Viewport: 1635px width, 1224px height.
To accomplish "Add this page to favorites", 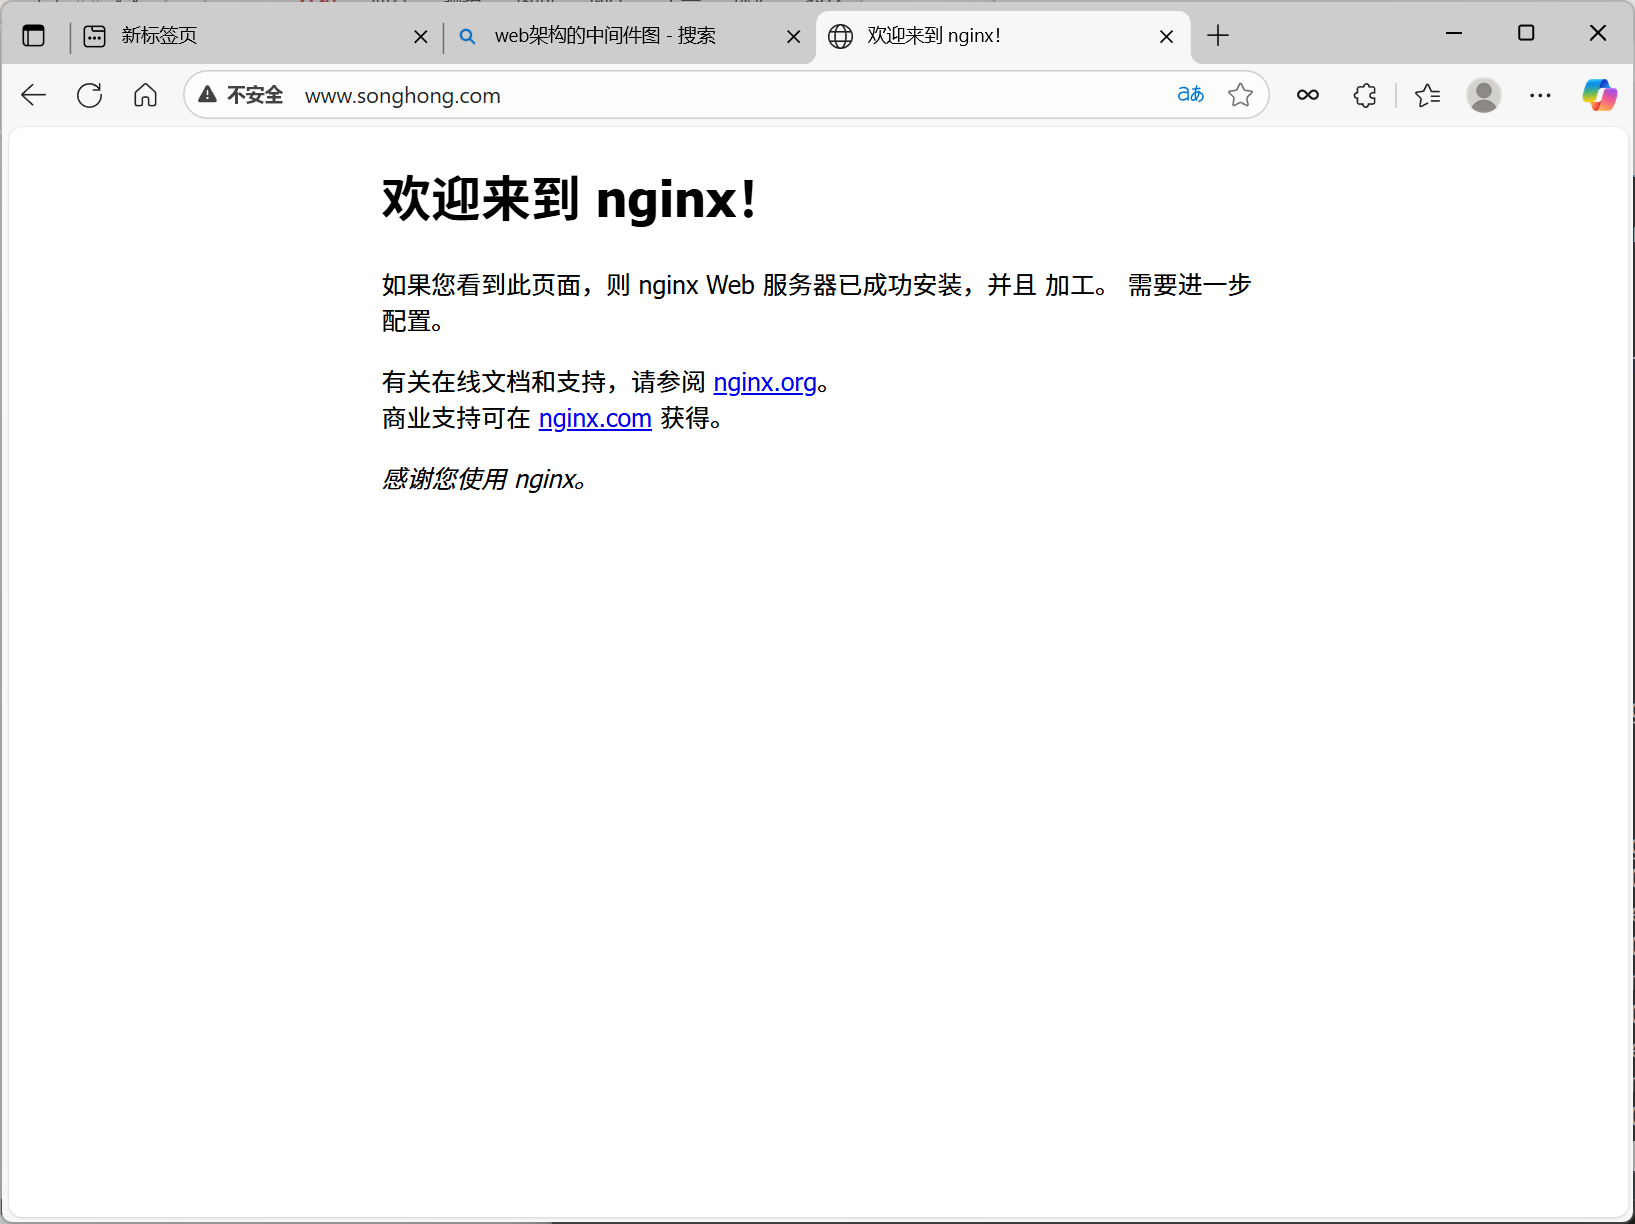I will coord(1240,95).
